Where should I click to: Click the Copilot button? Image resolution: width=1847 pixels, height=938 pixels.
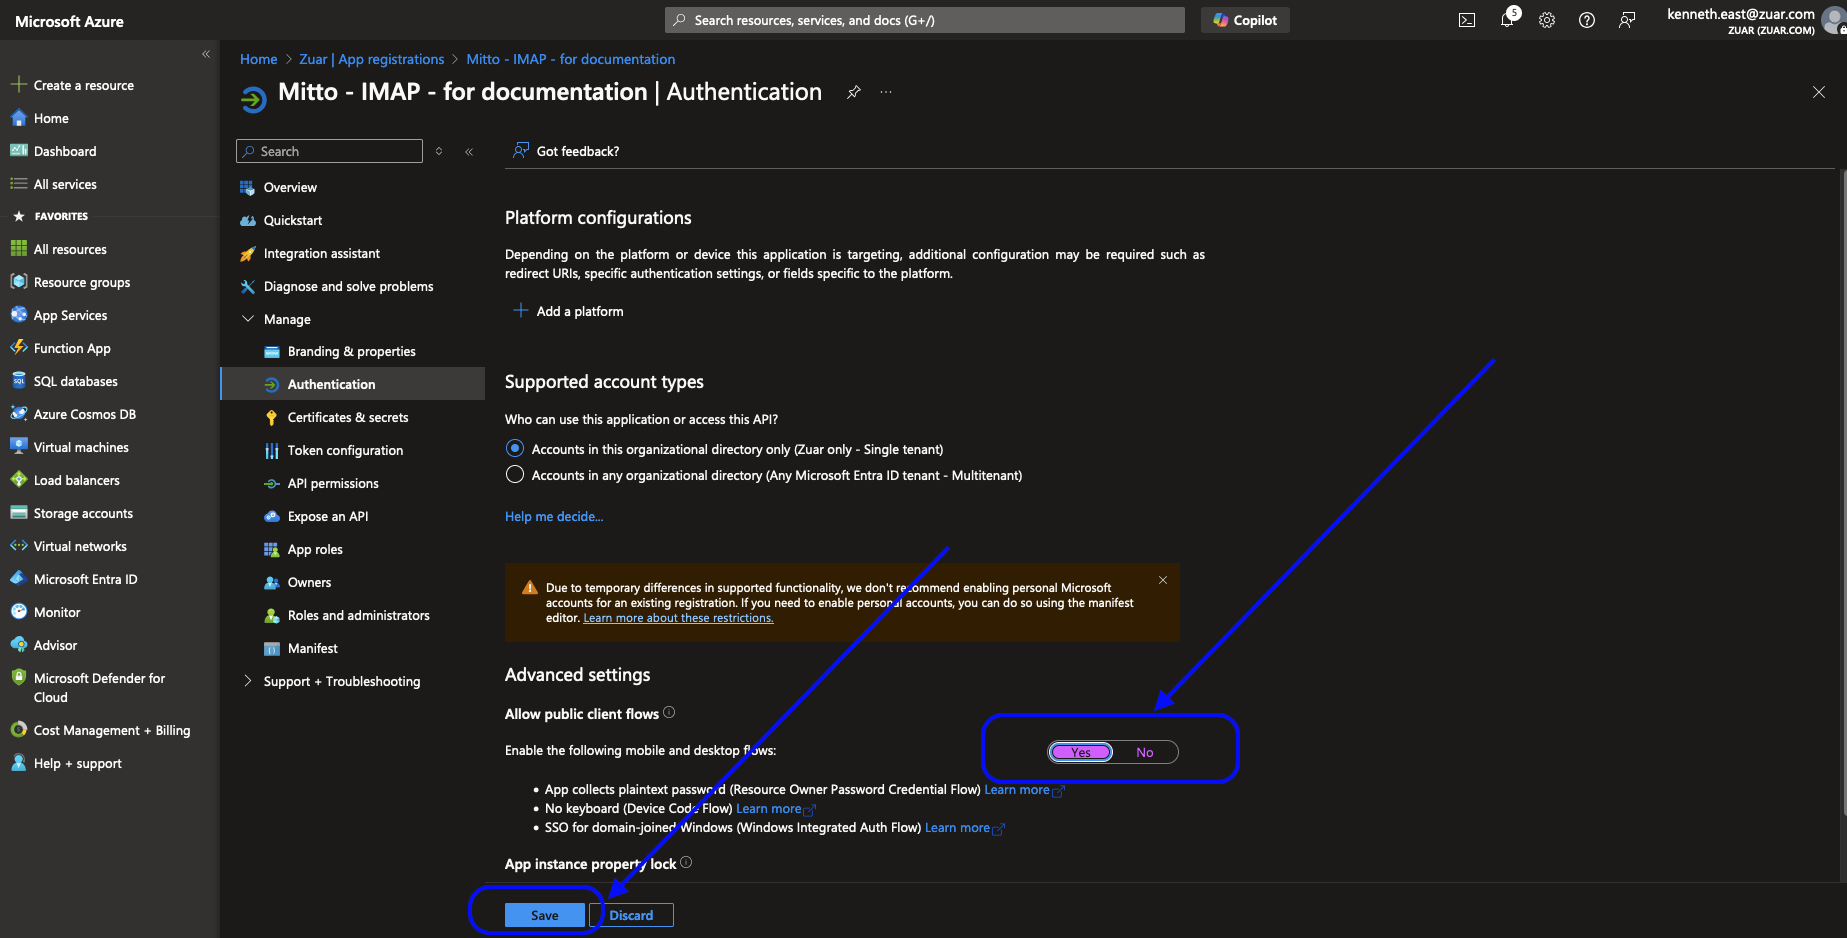[x=1245, y=20]
